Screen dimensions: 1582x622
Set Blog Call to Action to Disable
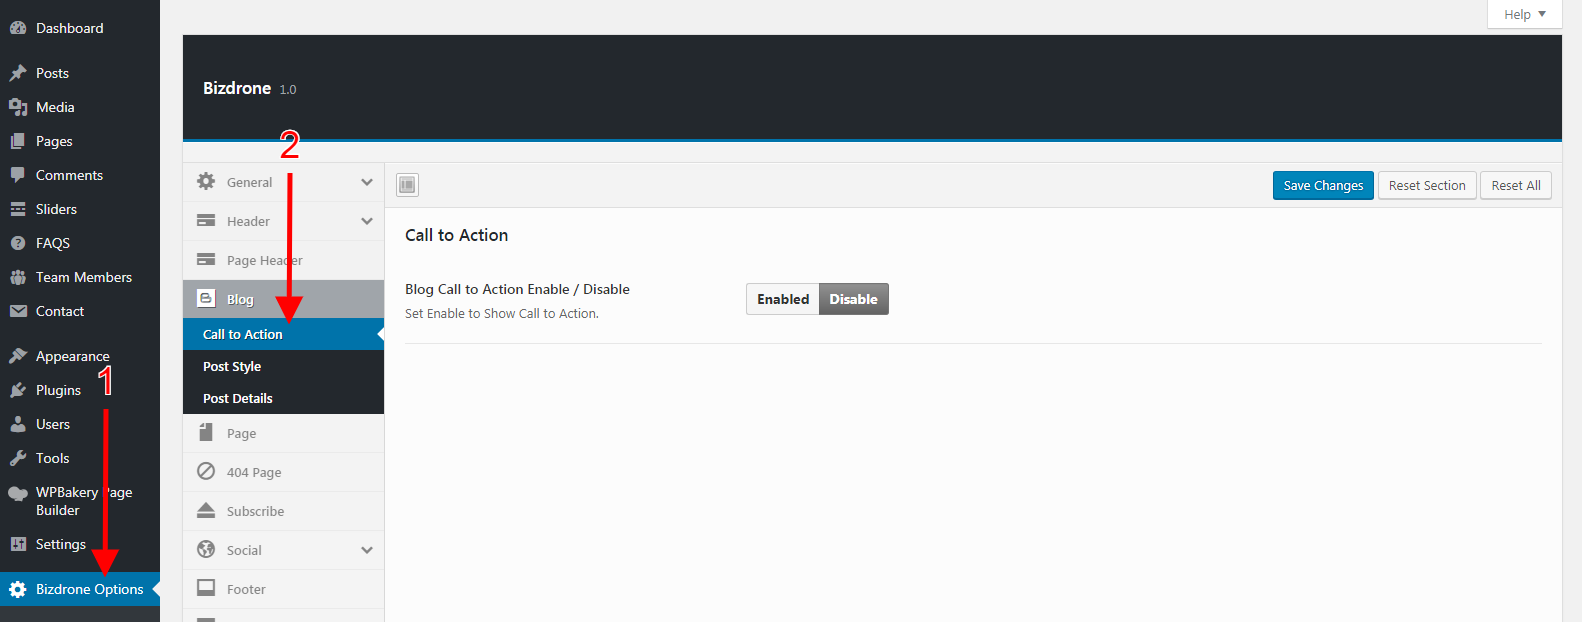click(x=854, y=299)
